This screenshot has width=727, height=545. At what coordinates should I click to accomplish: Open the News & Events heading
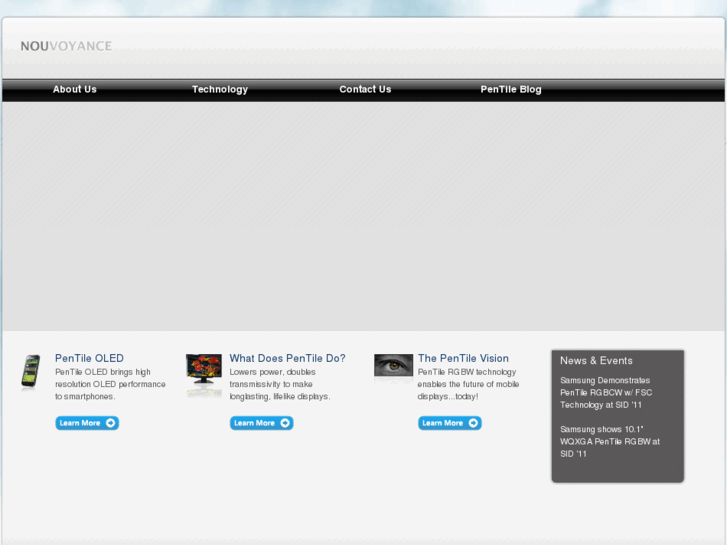pyautogui.click(x=596, y=360)
